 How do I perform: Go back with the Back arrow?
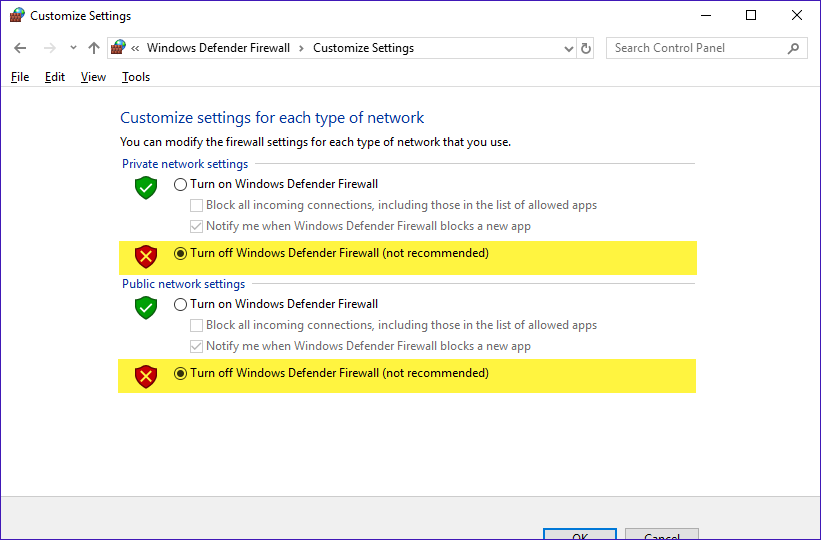pos(20,48)
